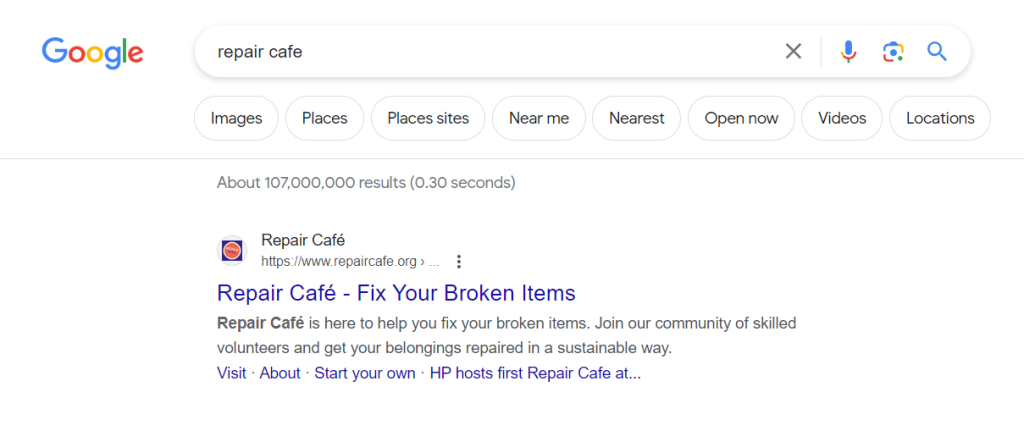Apply the Near me filter
1024x431 pixels.
539,118
